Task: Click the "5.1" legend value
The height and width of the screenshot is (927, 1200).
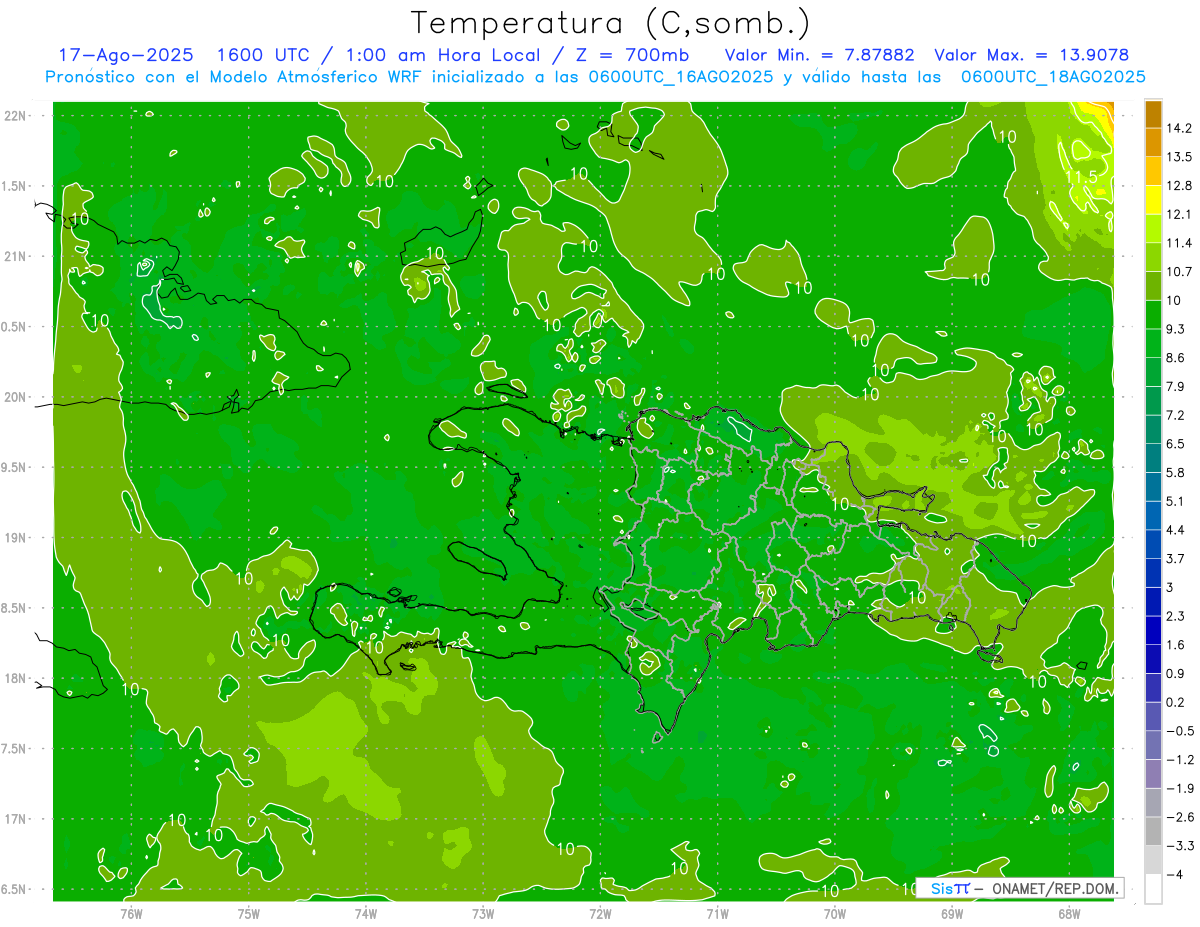Action: pos(1176,501)
